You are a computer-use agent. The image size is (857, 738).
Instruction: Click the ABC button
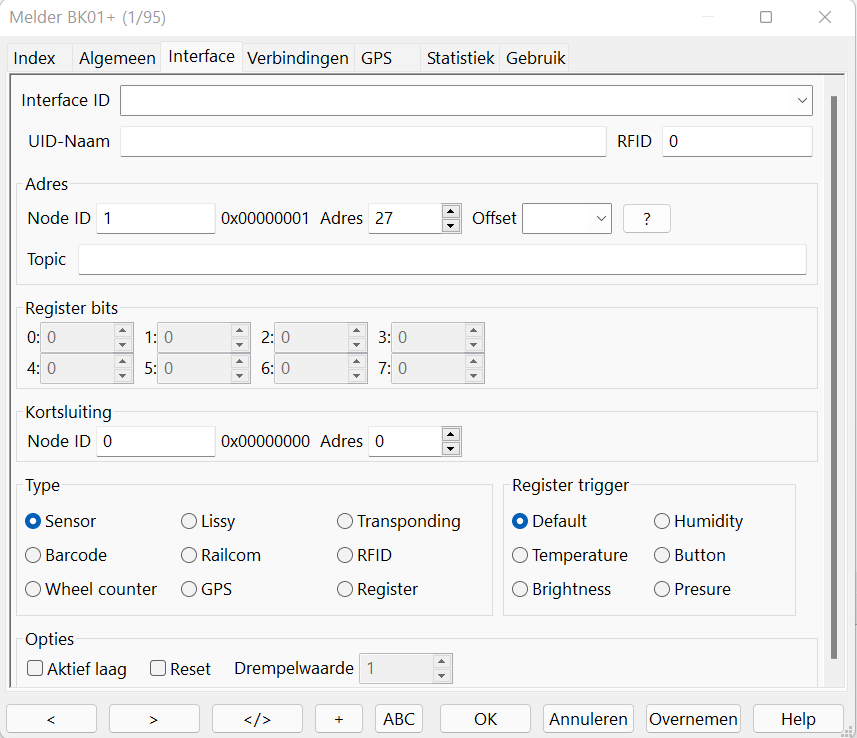399,718
